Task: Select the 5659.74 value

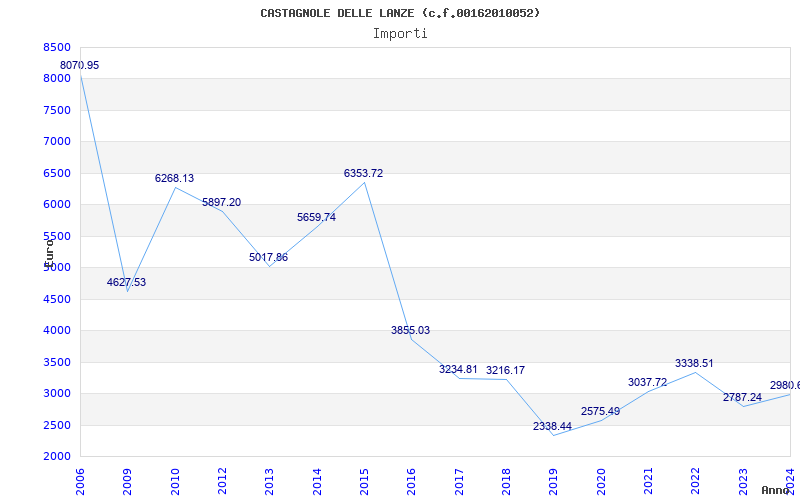Action: point(316,217)
